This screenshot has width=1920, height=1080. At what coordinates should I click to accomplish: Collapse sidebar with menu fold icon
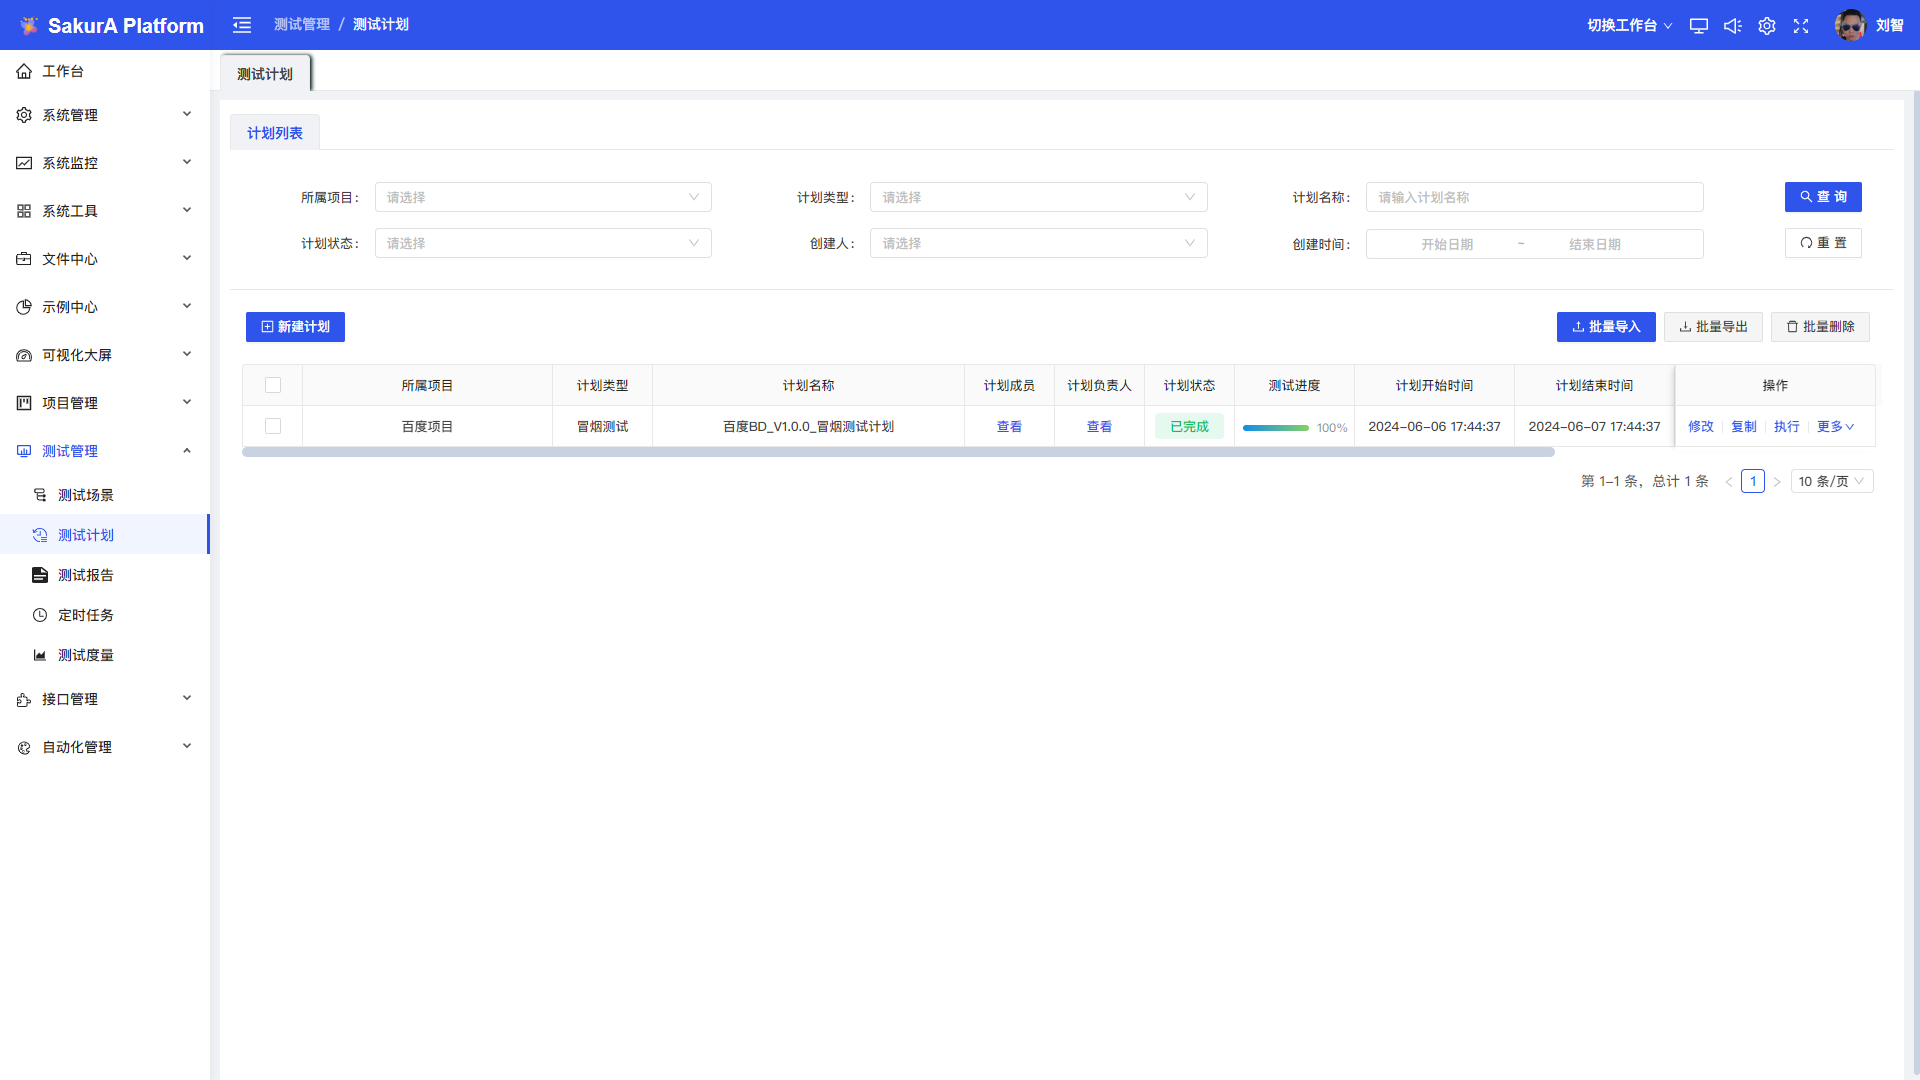pyautogui.click(x=242, y=25)
